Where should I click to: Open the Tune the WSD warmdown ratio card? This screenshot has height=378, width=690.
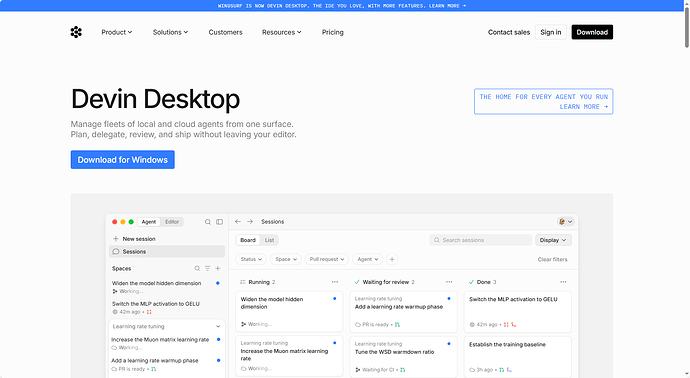(x=404, y=357)
